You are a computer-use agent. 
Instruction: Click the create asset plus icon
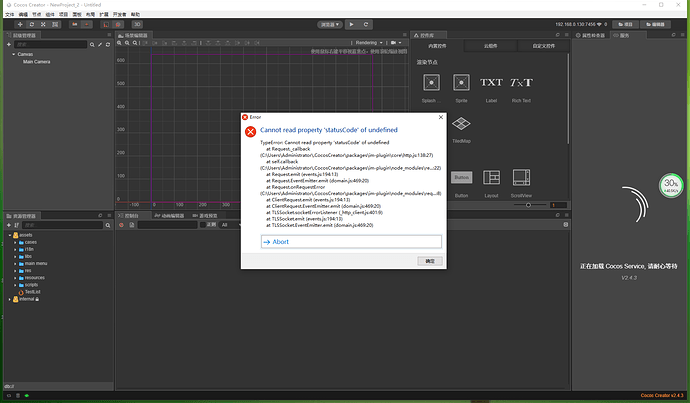(x=8, y=225)
